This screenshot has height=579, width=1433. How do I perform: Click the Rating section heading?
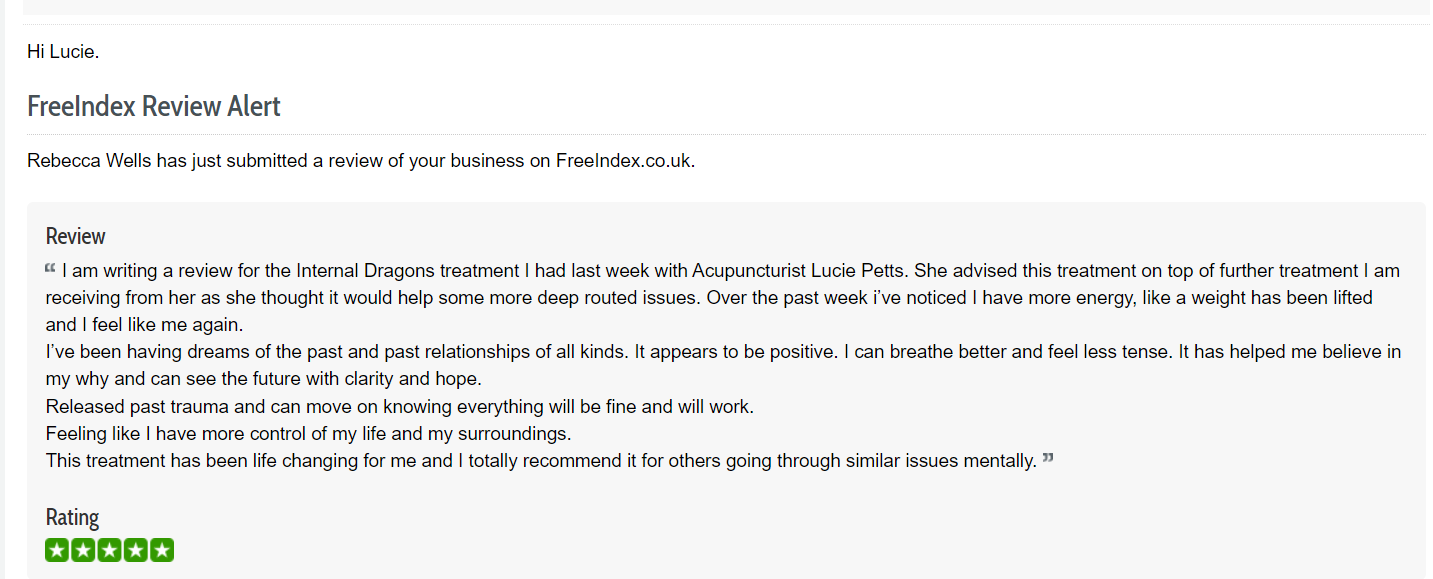tap(72, 517)
